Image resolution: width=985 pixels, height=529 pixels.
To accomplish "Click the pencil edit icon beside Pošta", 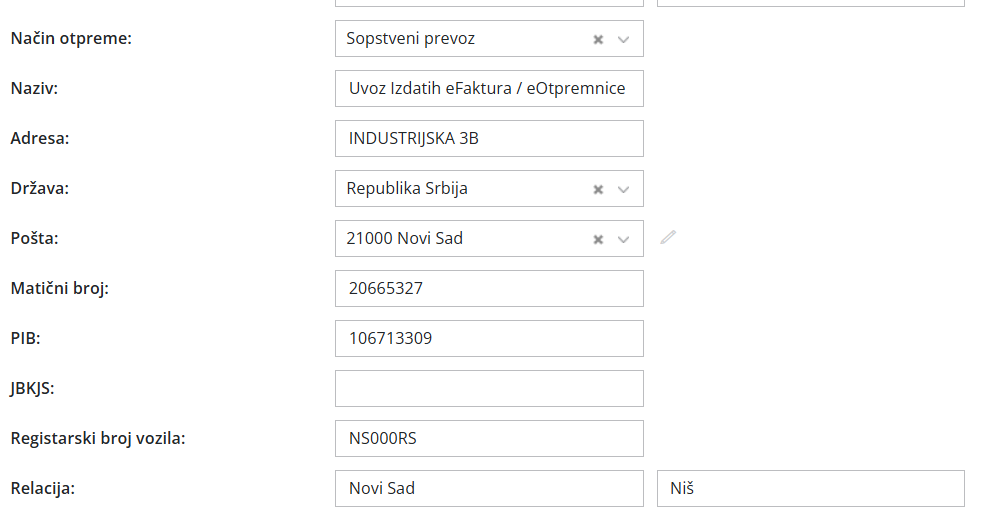I will [x=668, y=238].
